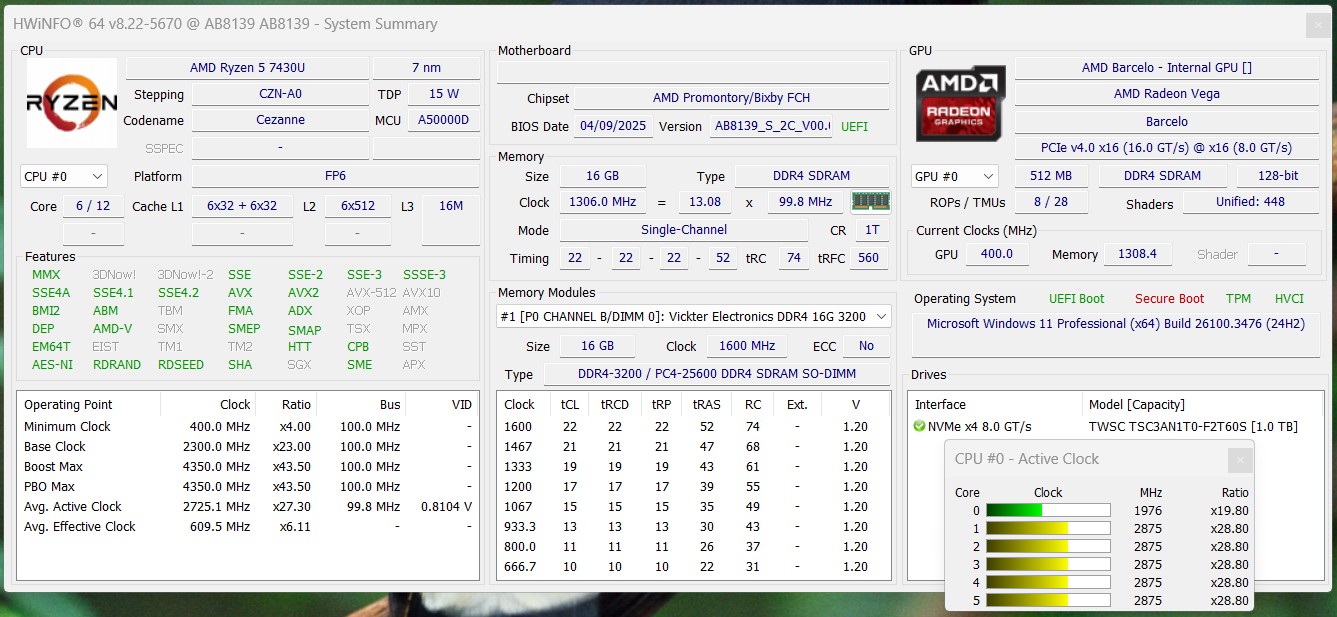Select the TWSC TSC3AN1T0-F2T60S drive entry
The image size is (1337, 617).
tap(1193, 427)
